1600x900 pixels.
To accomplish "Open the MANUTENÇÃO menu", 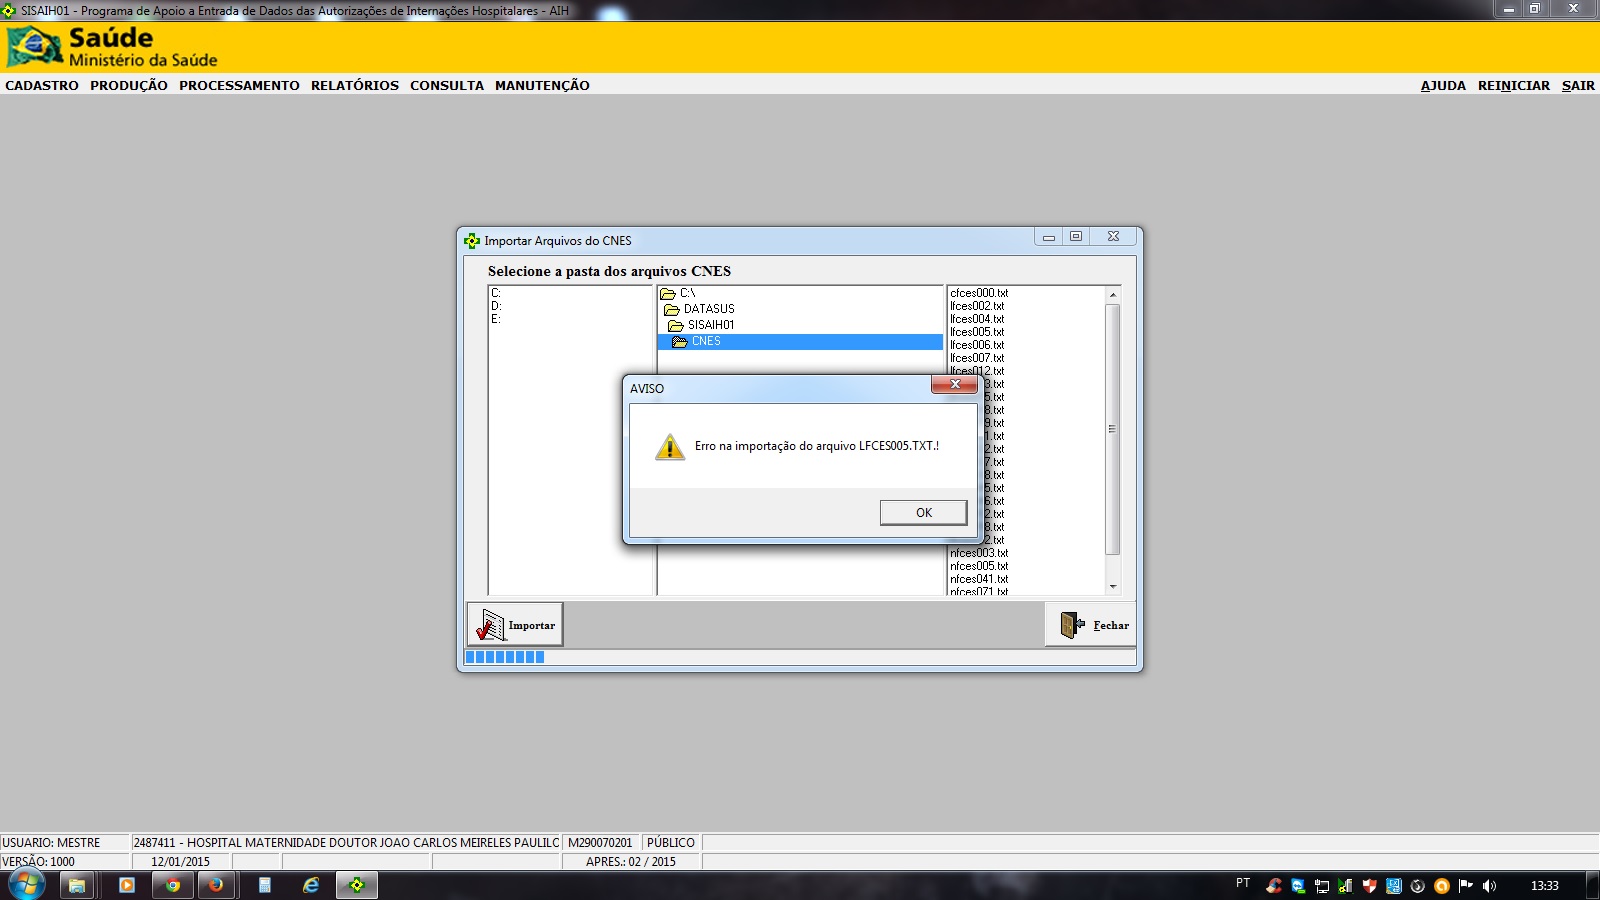I will [x=542, y=86].
